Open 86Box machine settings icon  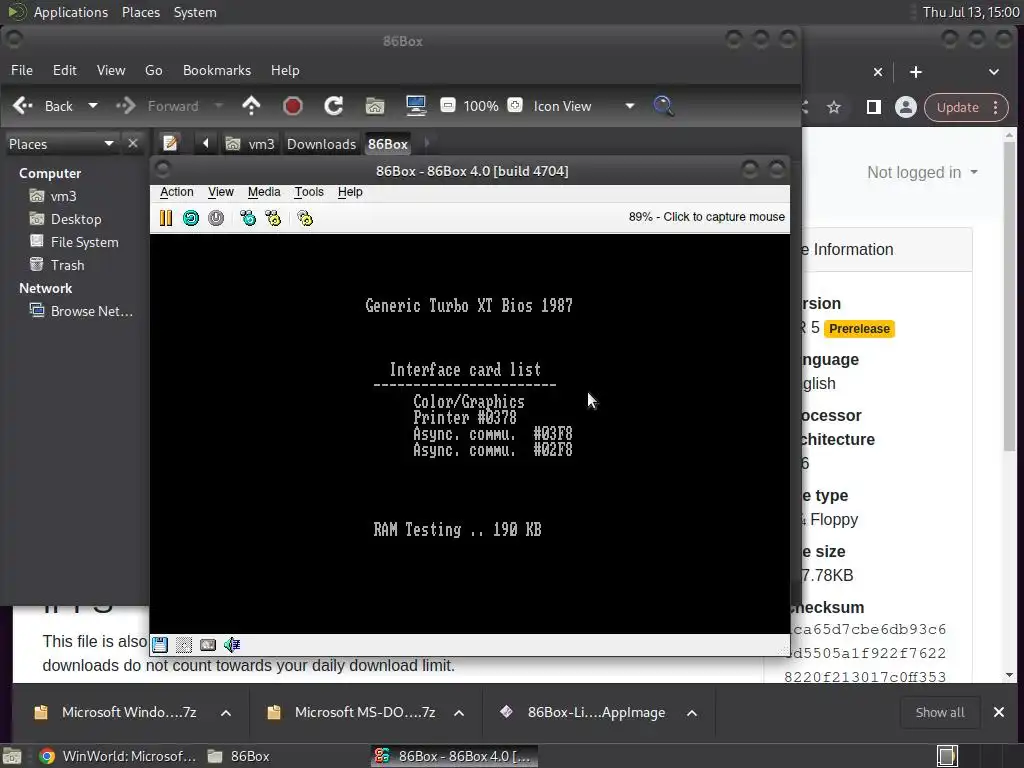[x=305, y=217]
